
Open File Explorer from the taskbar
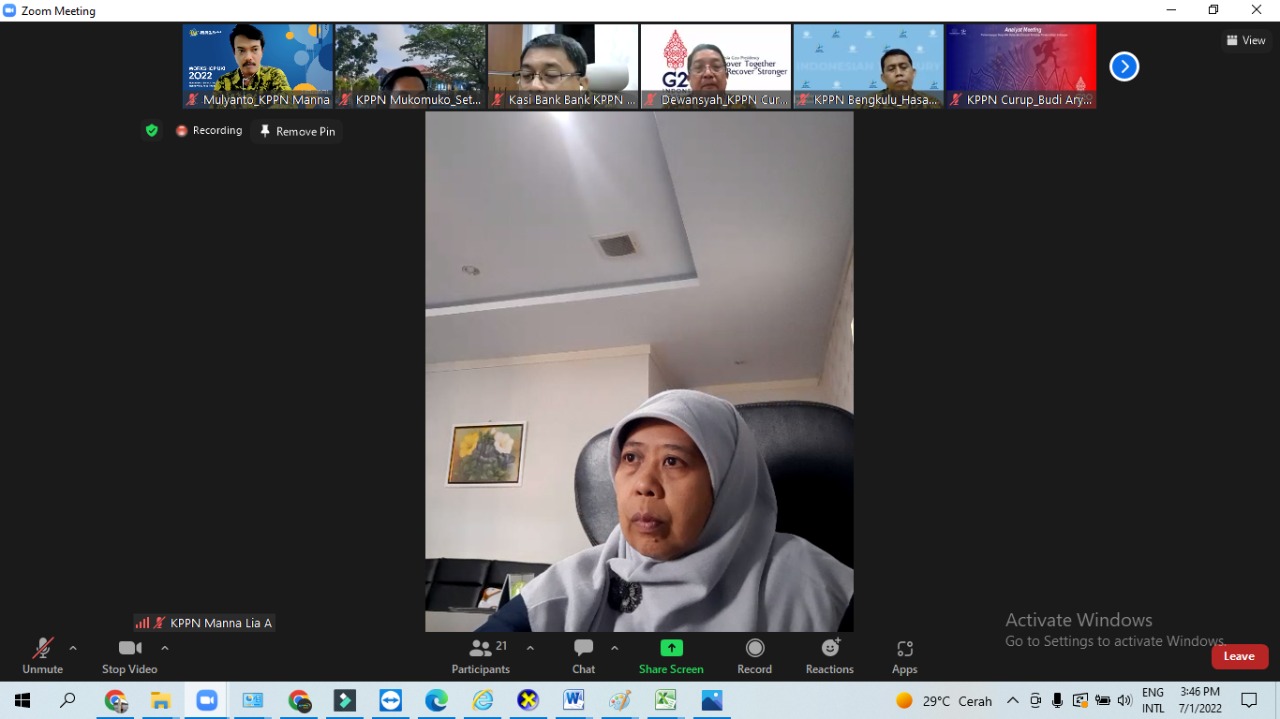coord(161,700)
